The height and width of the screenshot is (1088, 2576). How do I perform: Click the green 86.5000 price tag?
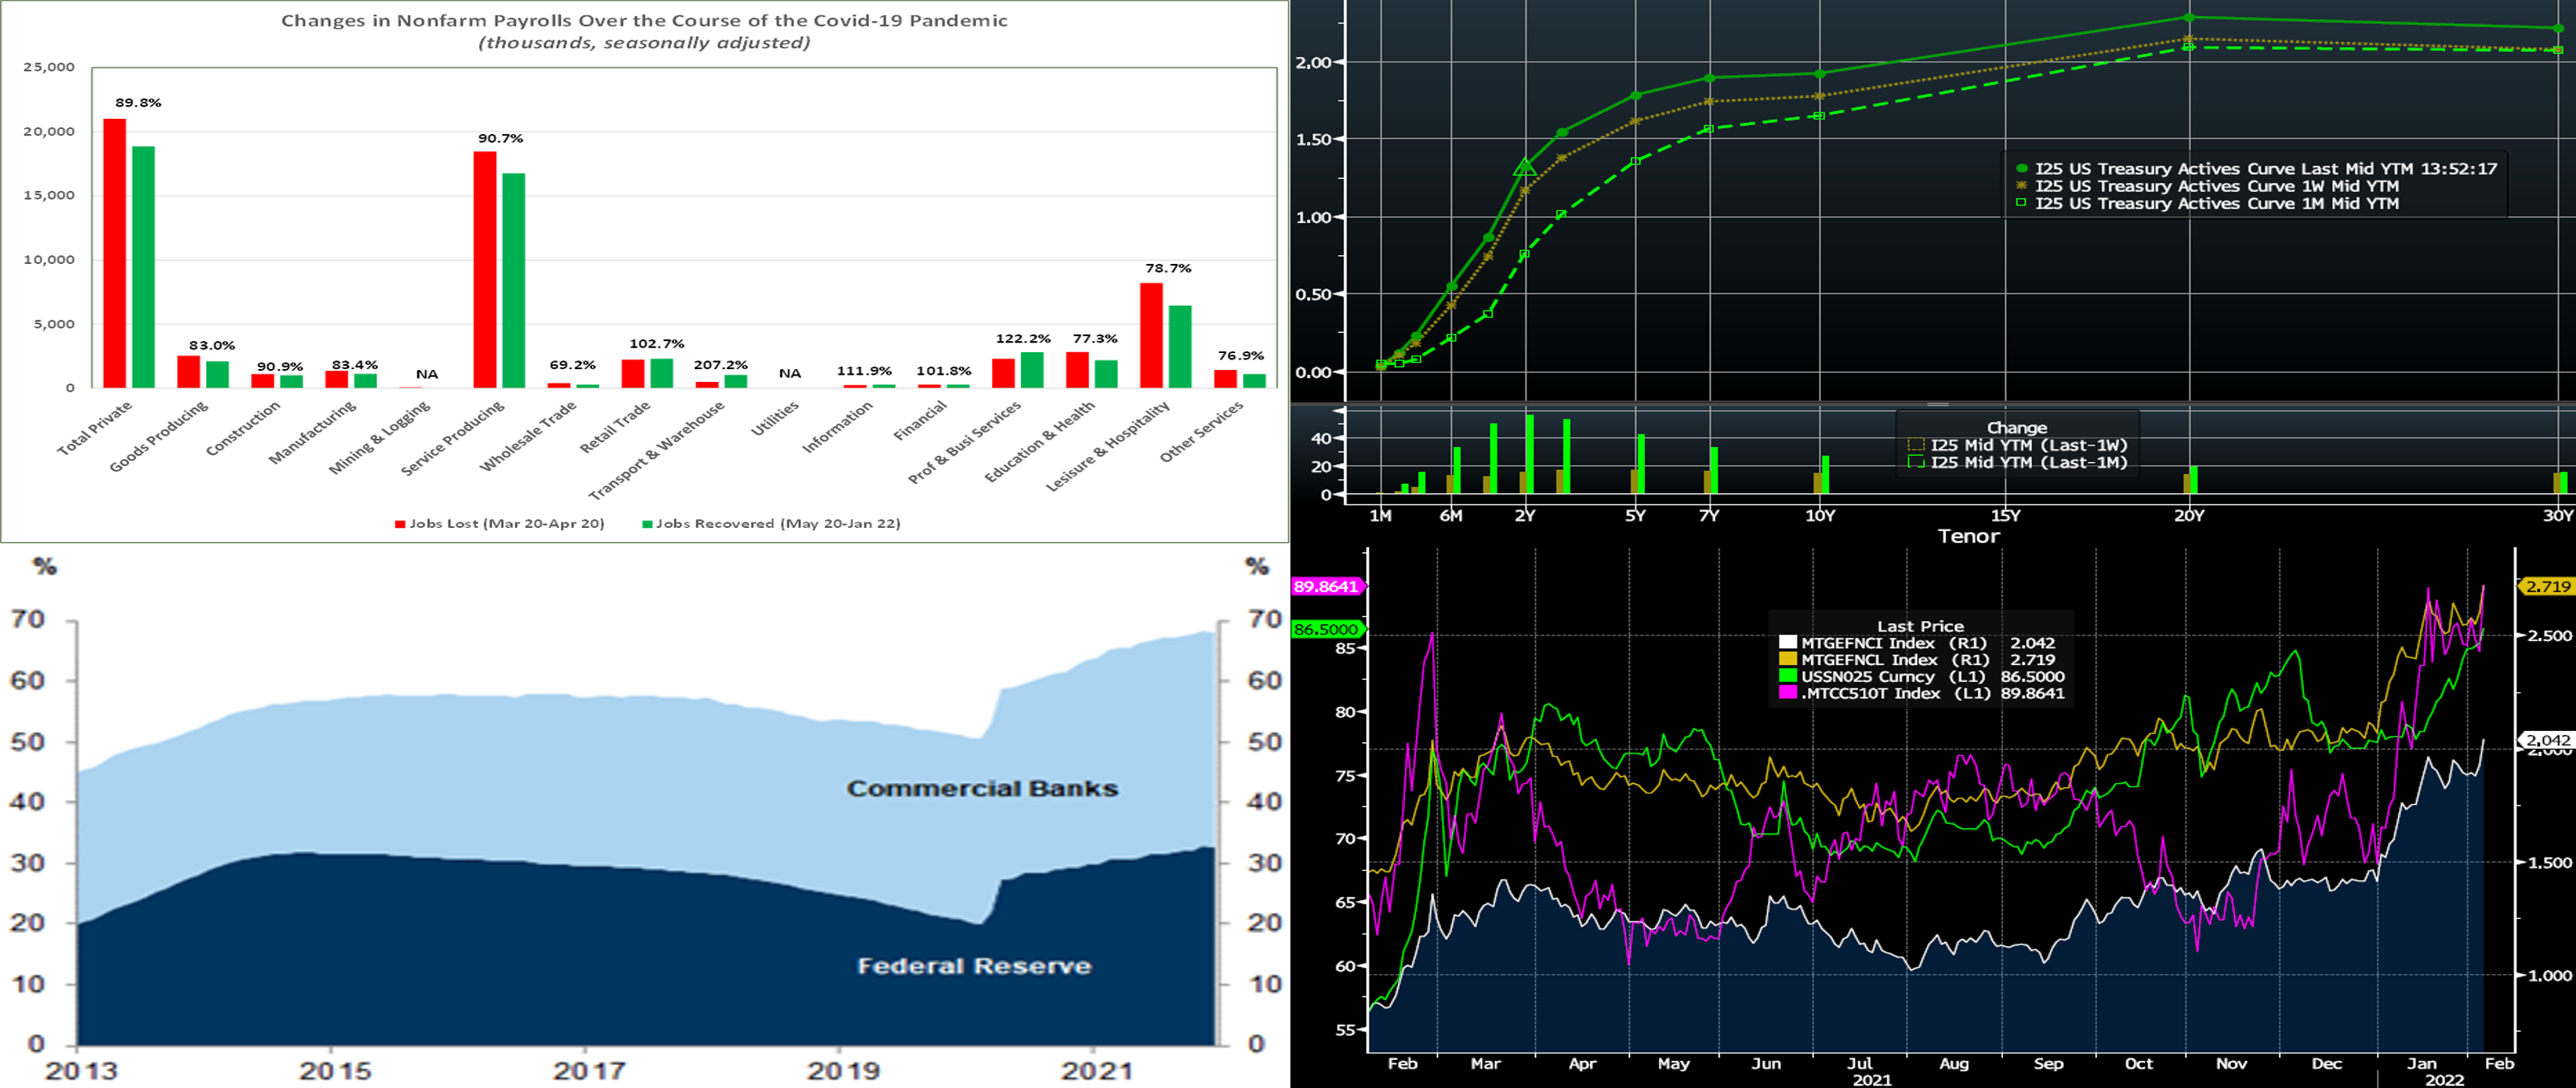pyautogui.click(x=1326, y=629)
